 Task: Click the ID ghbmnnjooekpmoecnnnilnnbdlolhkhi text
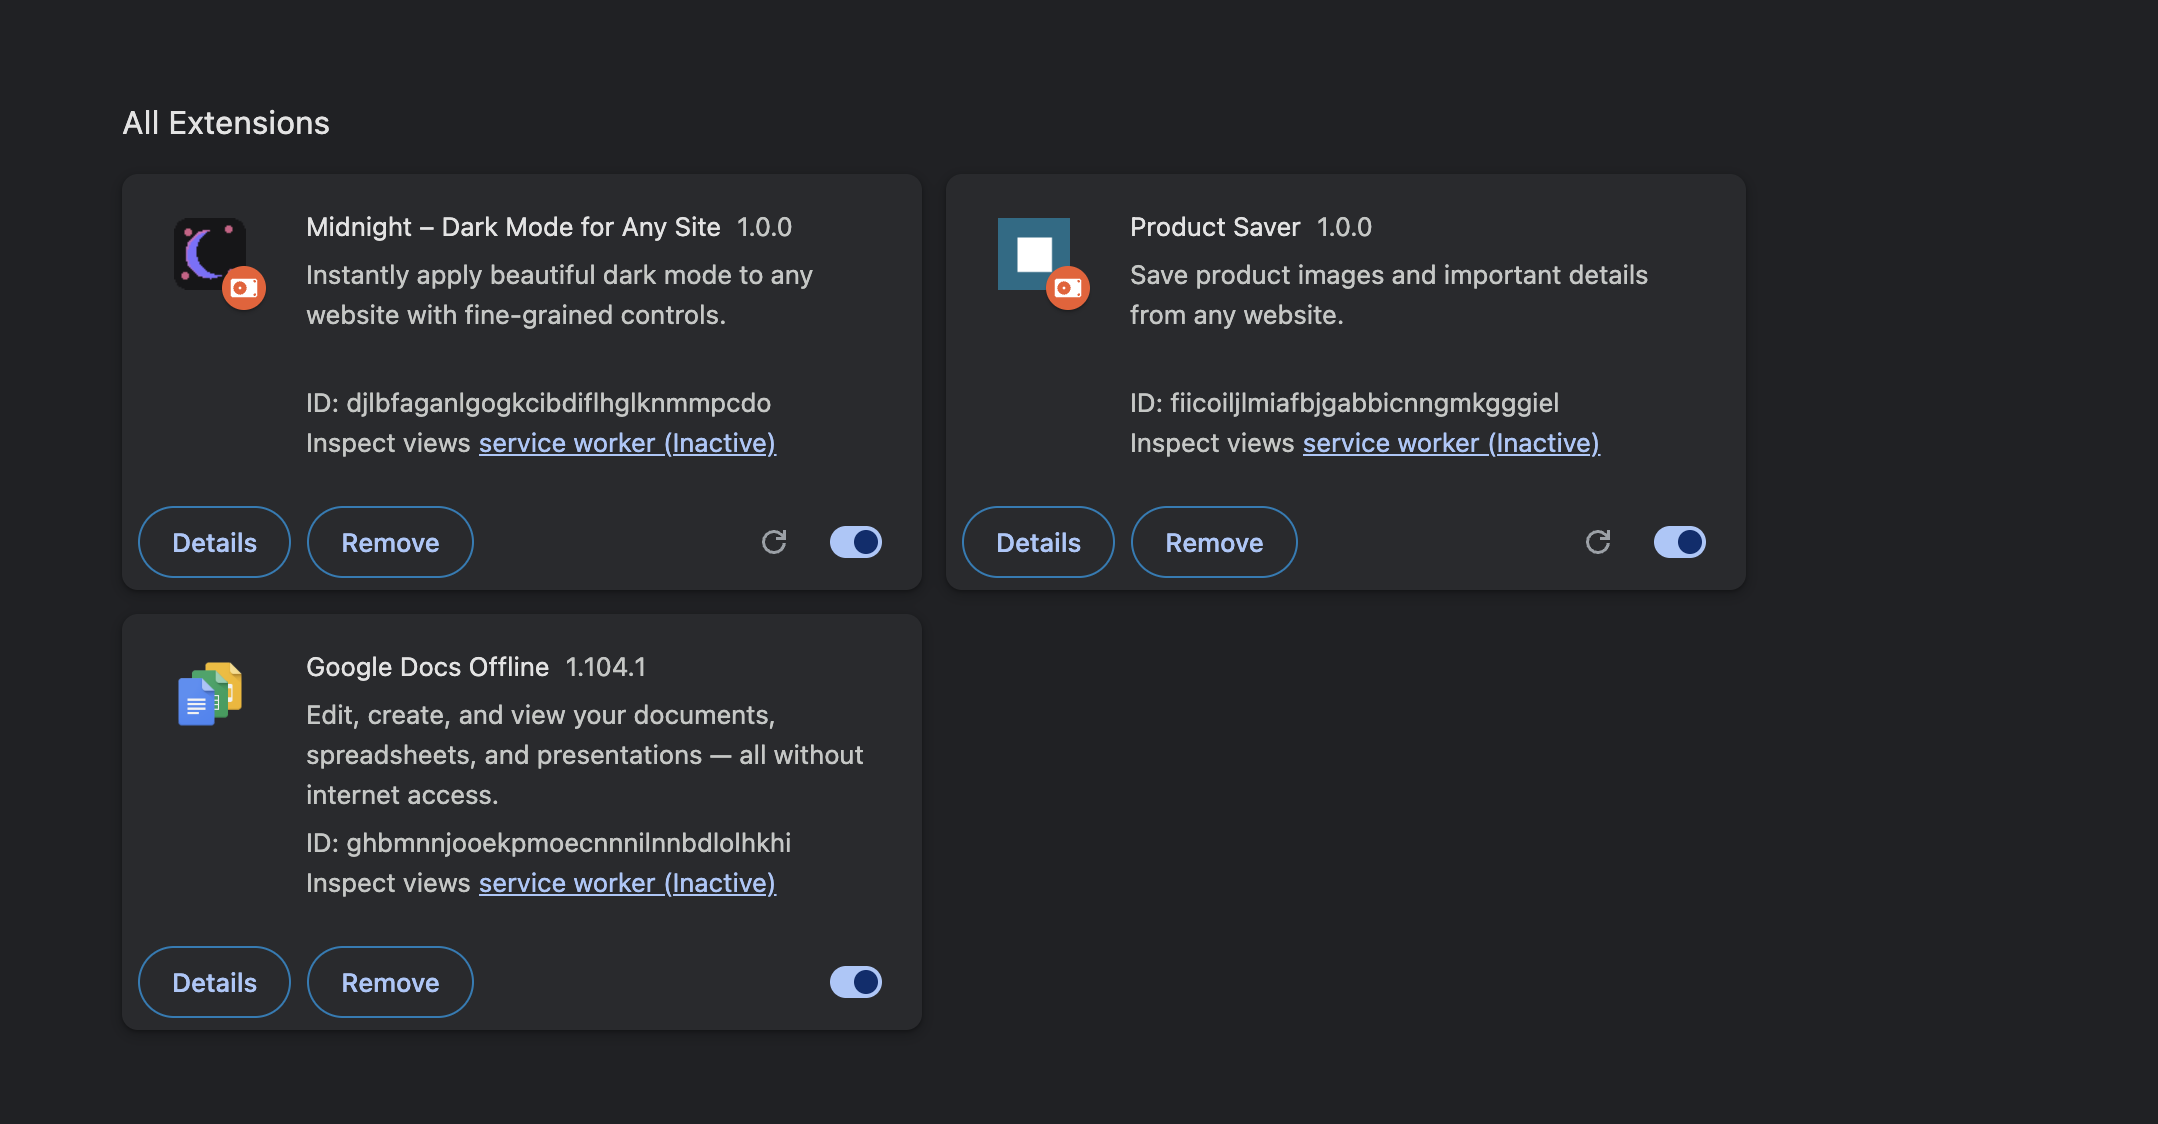tap(548, 843)
